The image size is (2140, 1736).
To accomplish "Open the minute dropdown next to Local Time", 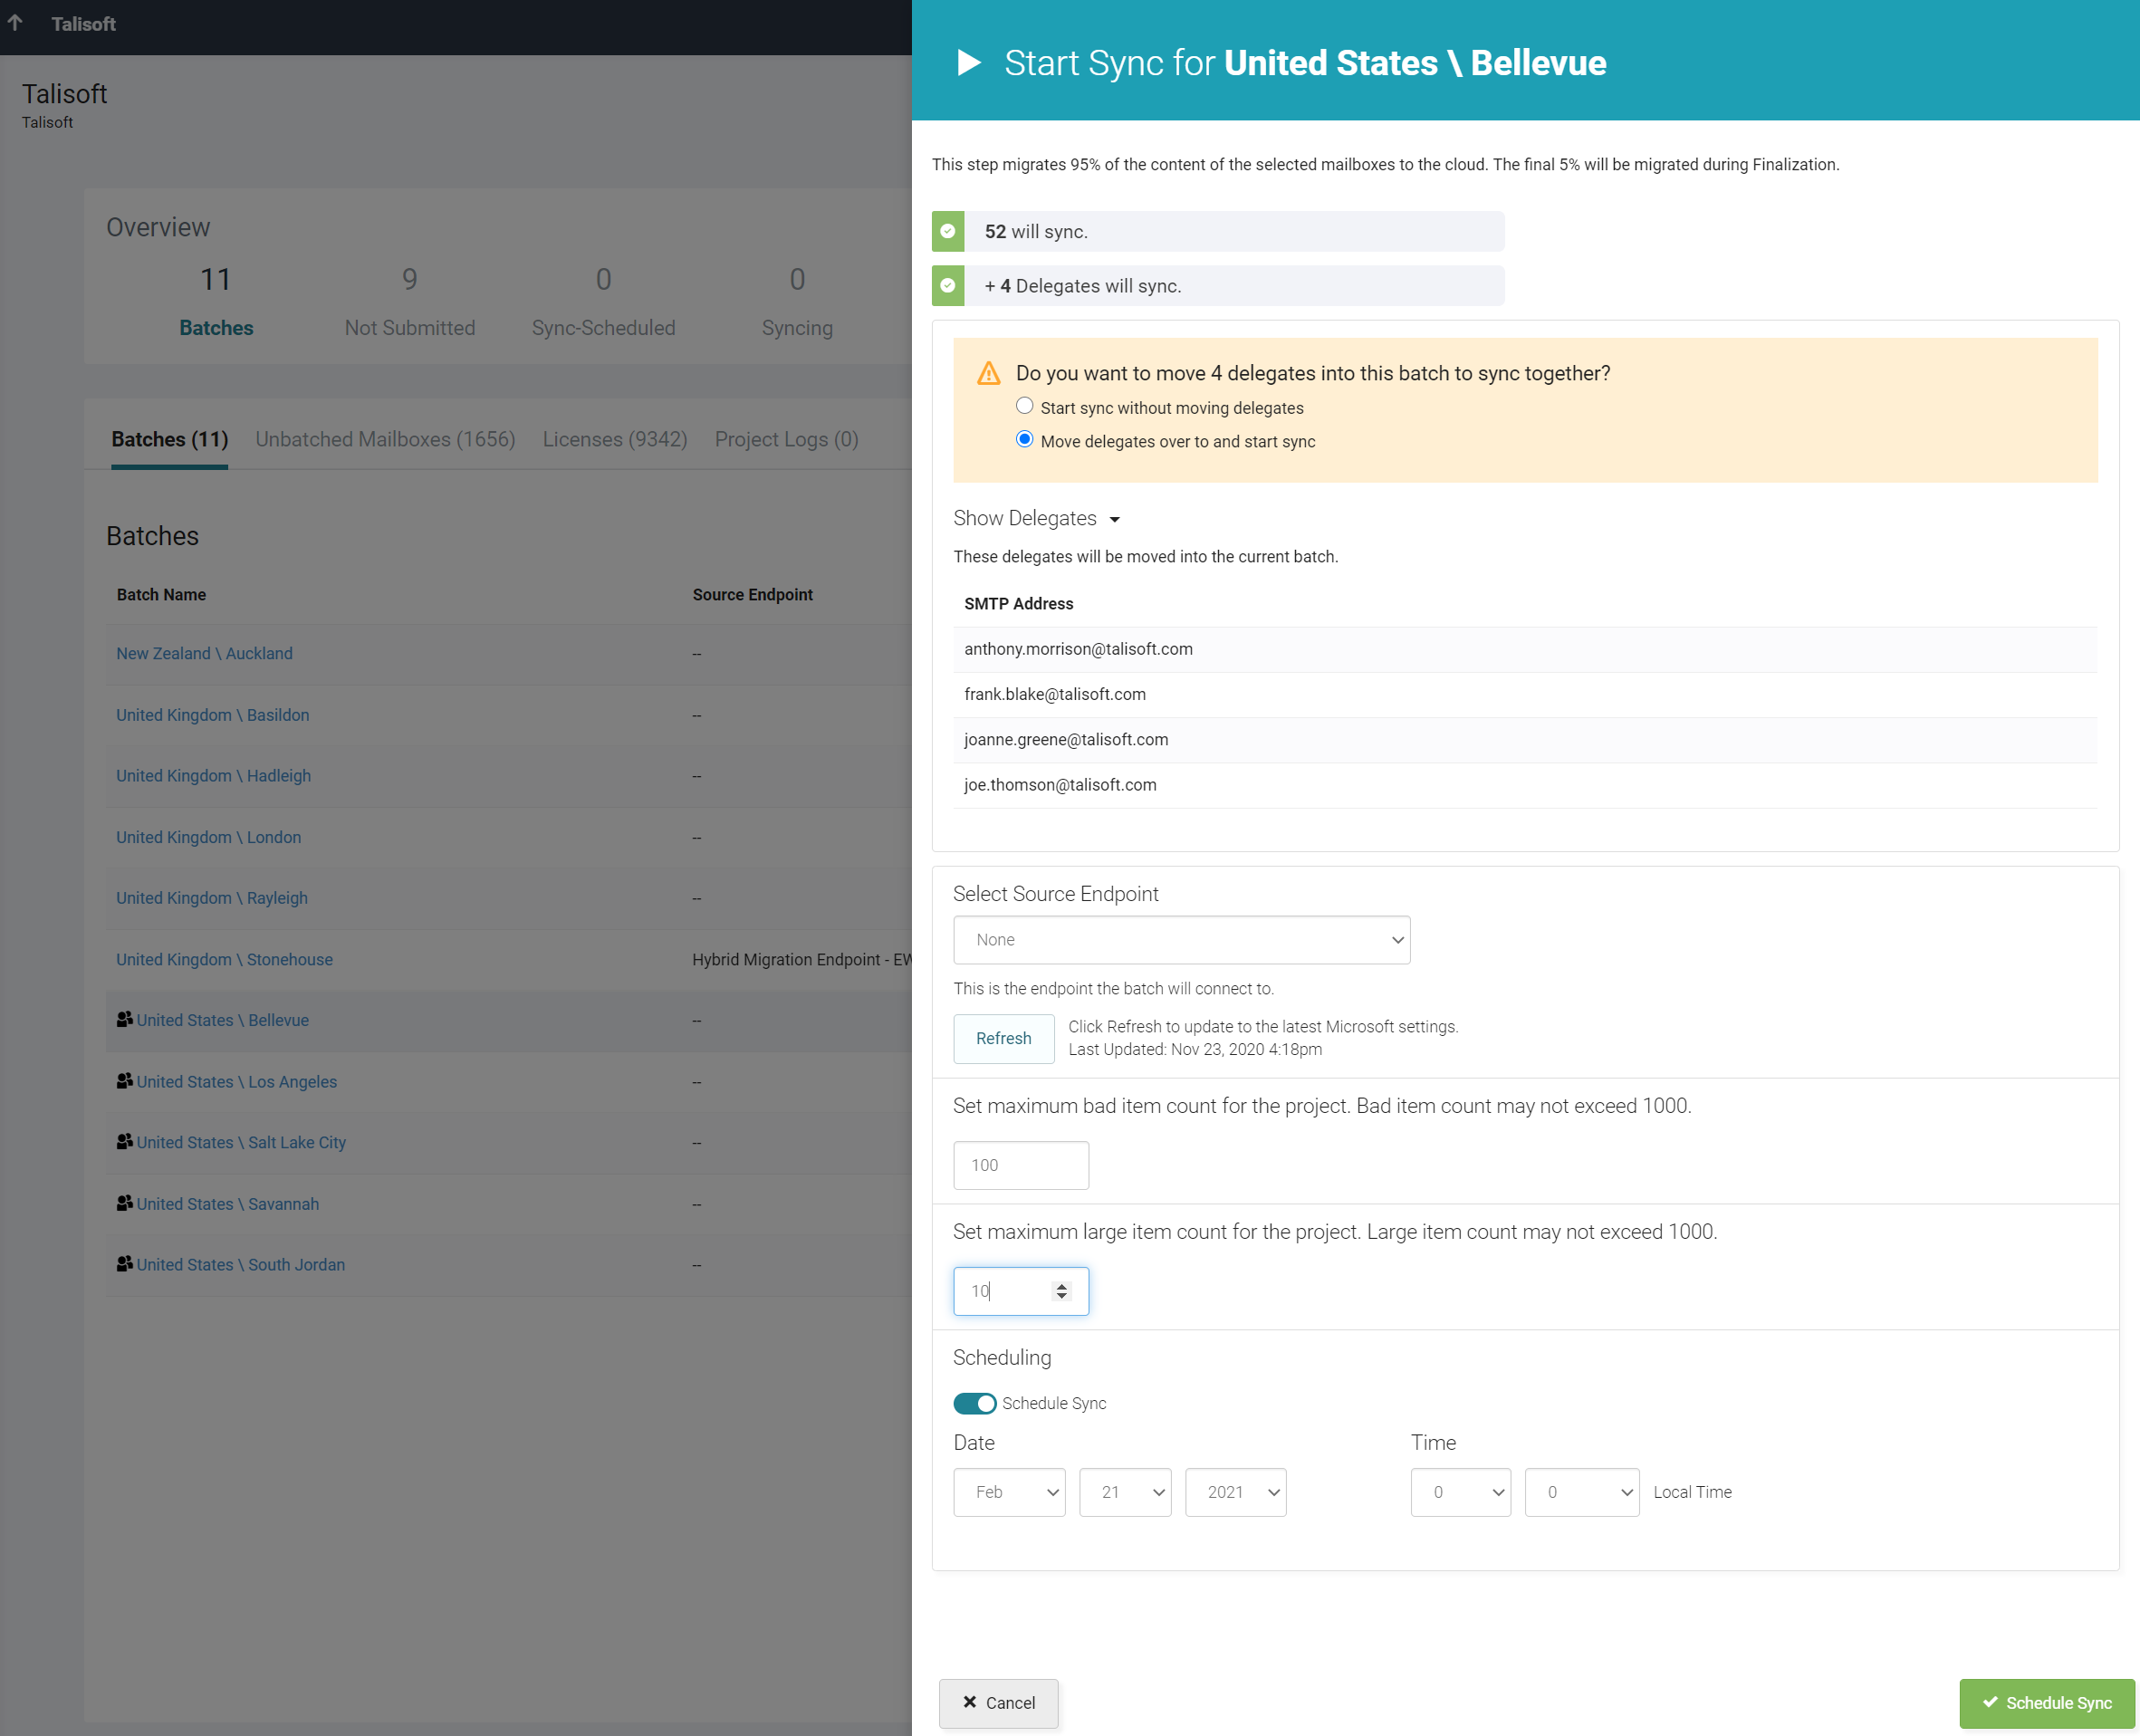I will coord(1582,1492).
